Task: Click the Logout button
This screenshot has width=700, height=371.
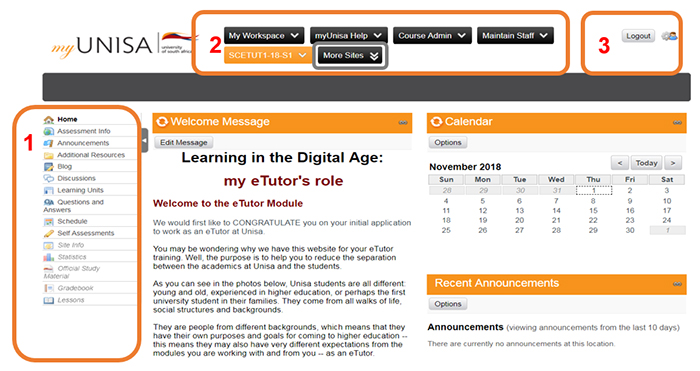Action: tap(638, 36)
